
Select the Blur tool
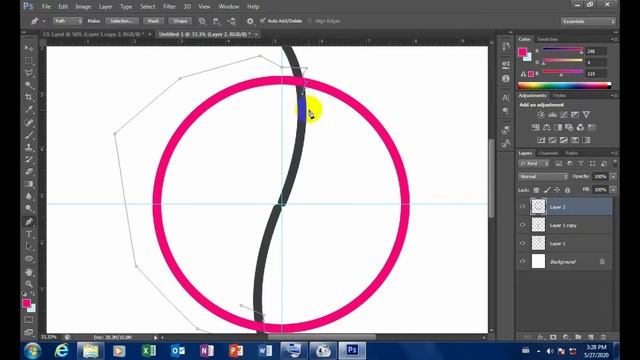pos(29,196)
